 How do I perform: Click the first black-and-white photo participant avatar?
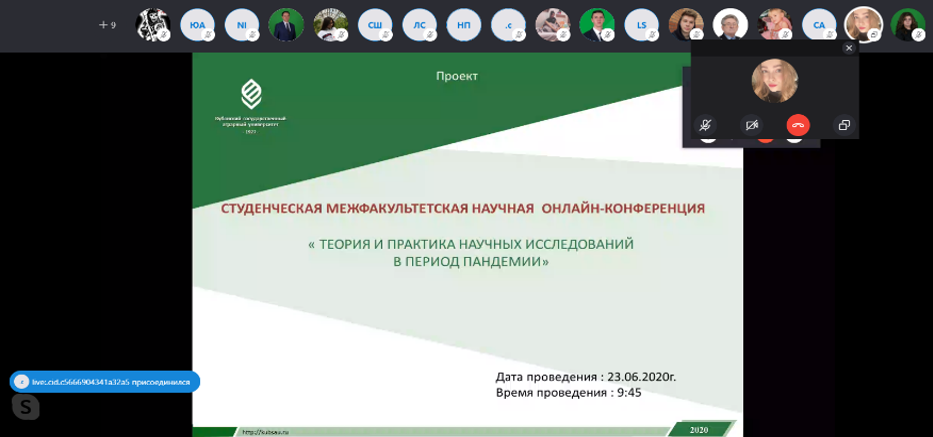click(x=152, y=25)
